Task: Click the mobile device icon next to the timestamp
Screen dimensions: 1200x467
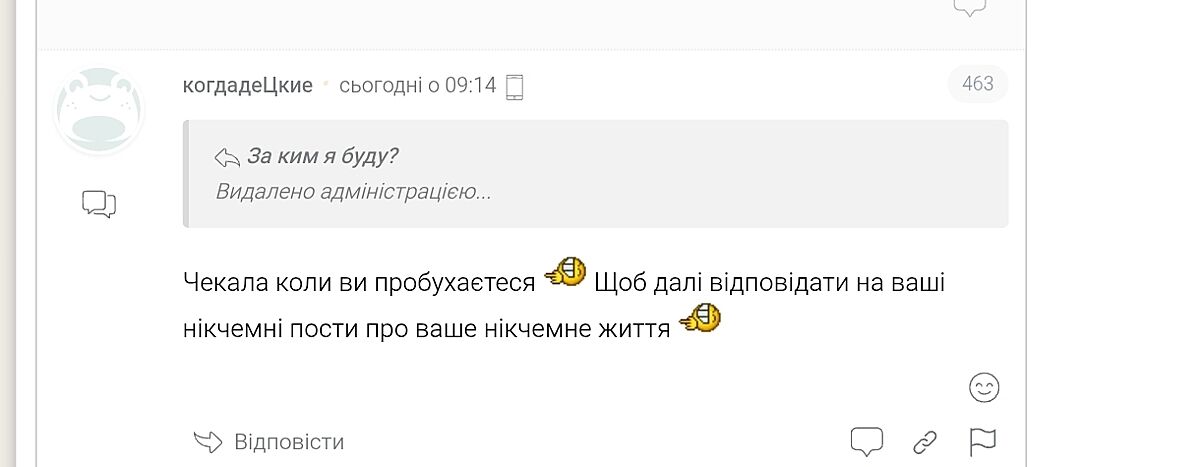Action: pos(515,86)
